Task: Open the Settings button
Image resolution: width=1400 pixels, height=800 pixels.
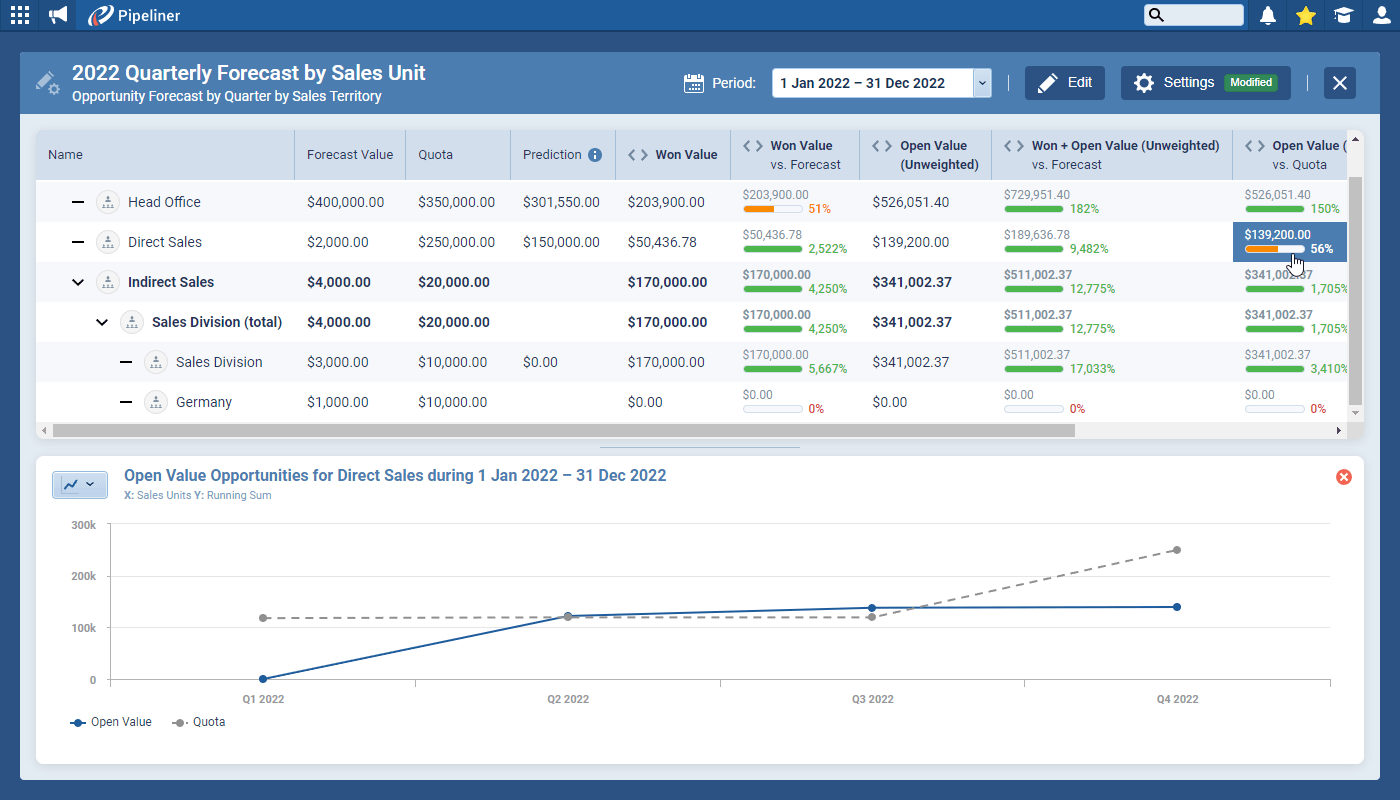Action: pyautogui.click(x=1205, y=83)
